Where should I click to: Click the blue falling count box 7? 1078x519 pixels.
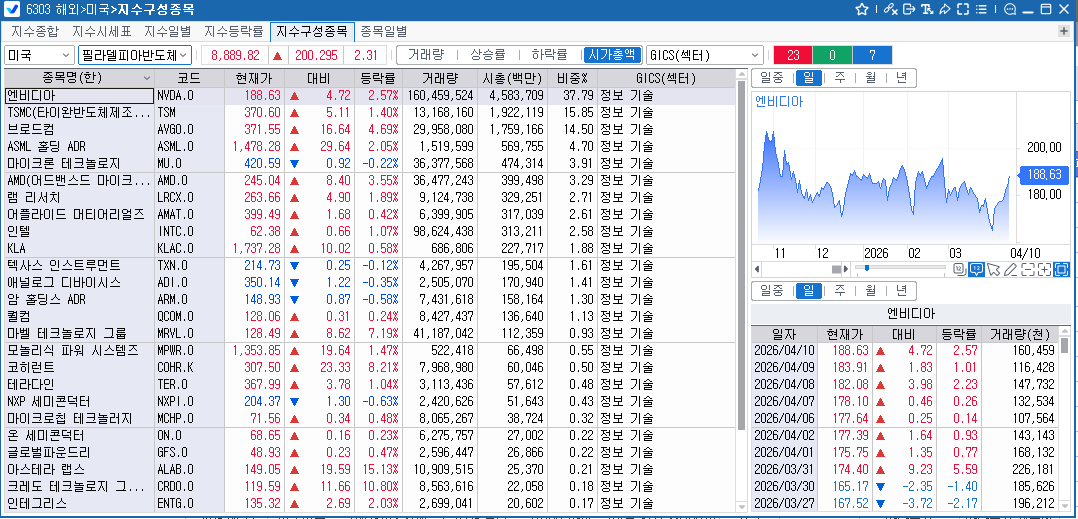click(872, 55)
